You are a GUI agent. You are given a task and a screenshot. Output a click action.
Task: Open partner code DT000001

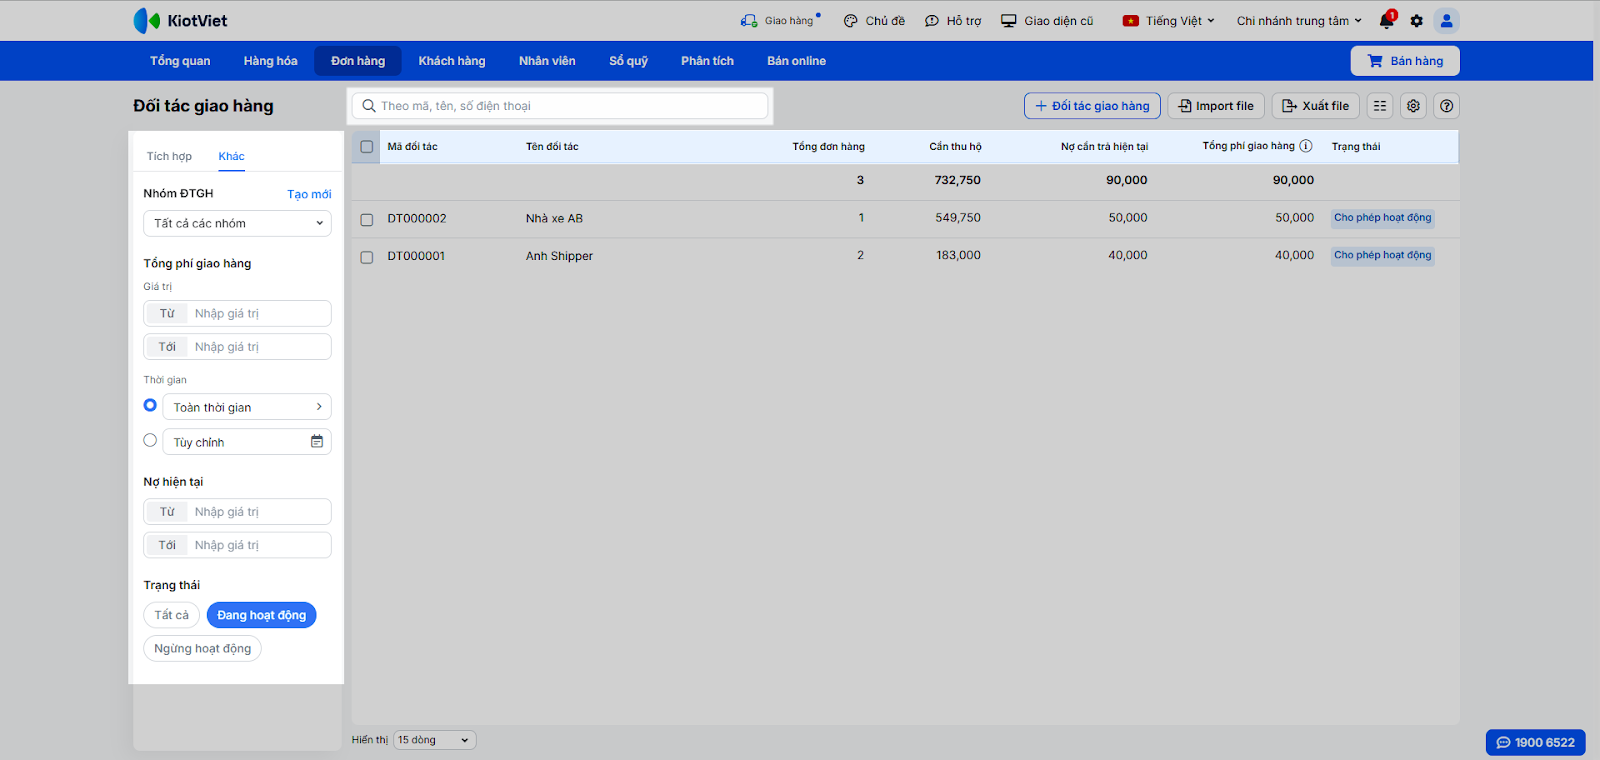[416, 256]
